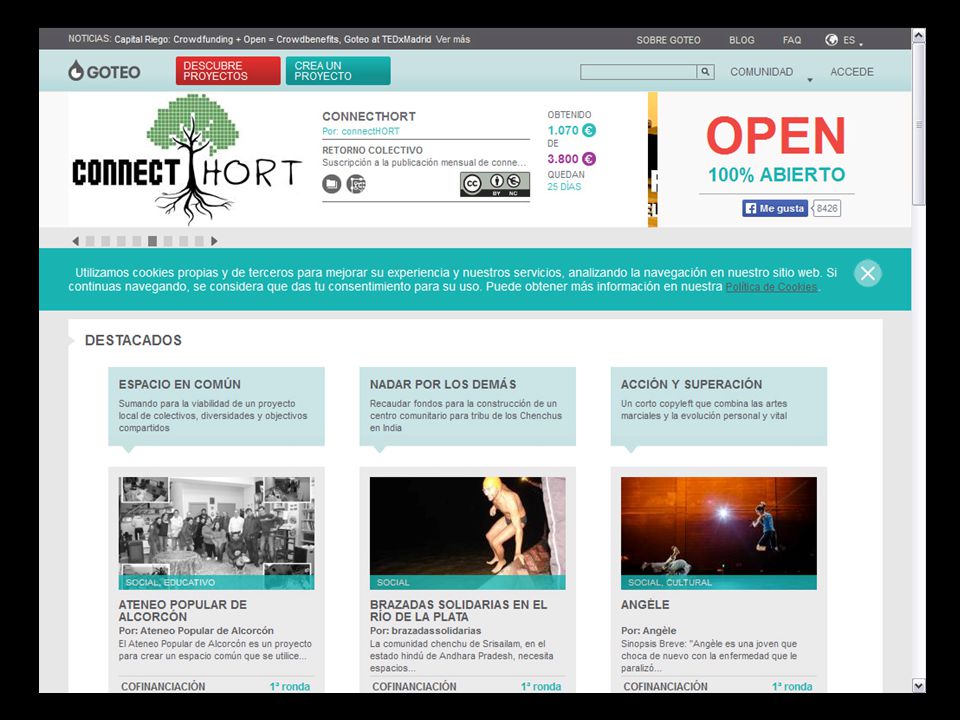960x720 pixels.
Task: Select the first carousel dot
Action: (90, 241)
